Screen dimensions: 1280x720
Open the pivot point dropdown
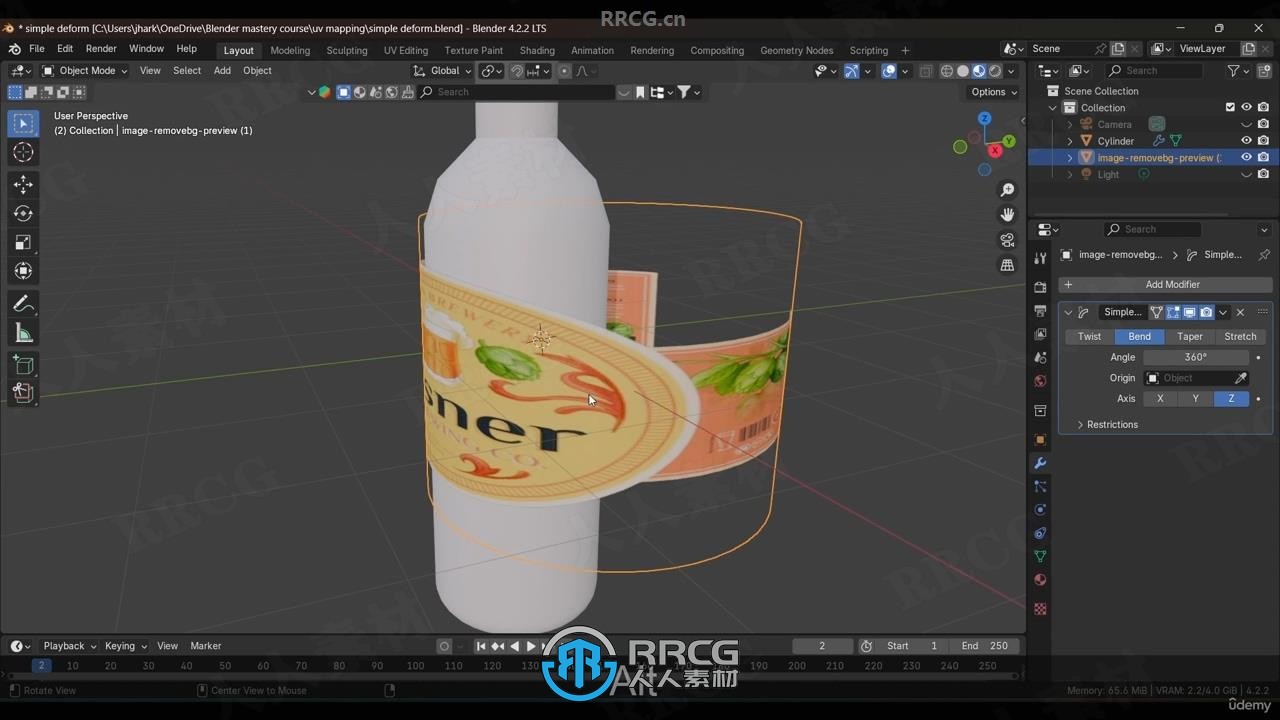coord(490,71)
